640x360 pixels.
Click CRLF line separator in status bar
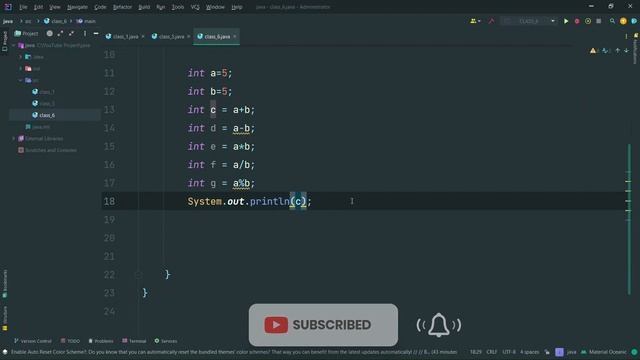click(491, 352)
